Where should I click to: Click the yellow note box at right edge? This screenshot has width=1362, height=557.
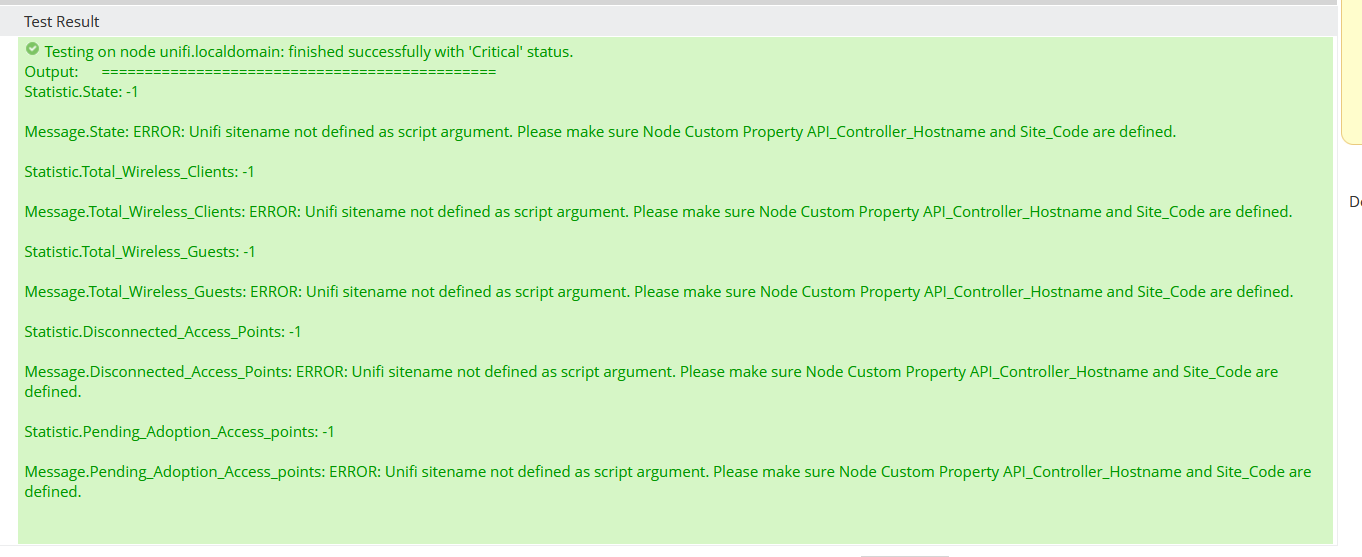[1351, 70]
